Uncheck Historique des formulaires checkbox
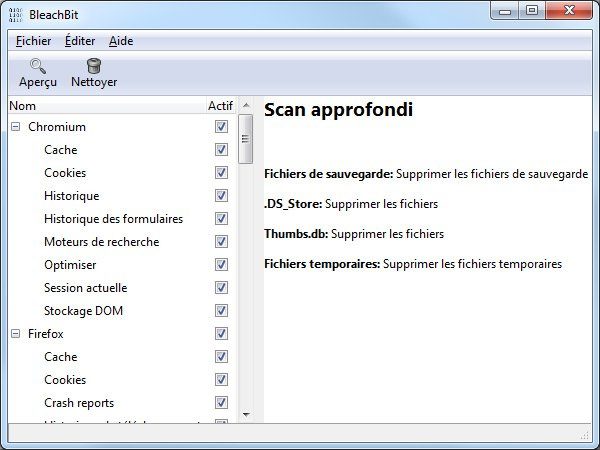 pyautogui.click(x=221, y=218)
